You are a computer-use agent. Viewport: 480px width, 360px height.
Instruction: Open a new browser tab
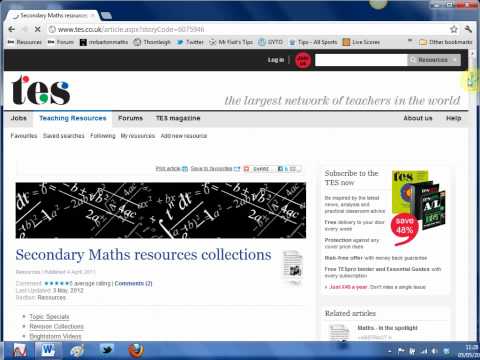(106, 15)
